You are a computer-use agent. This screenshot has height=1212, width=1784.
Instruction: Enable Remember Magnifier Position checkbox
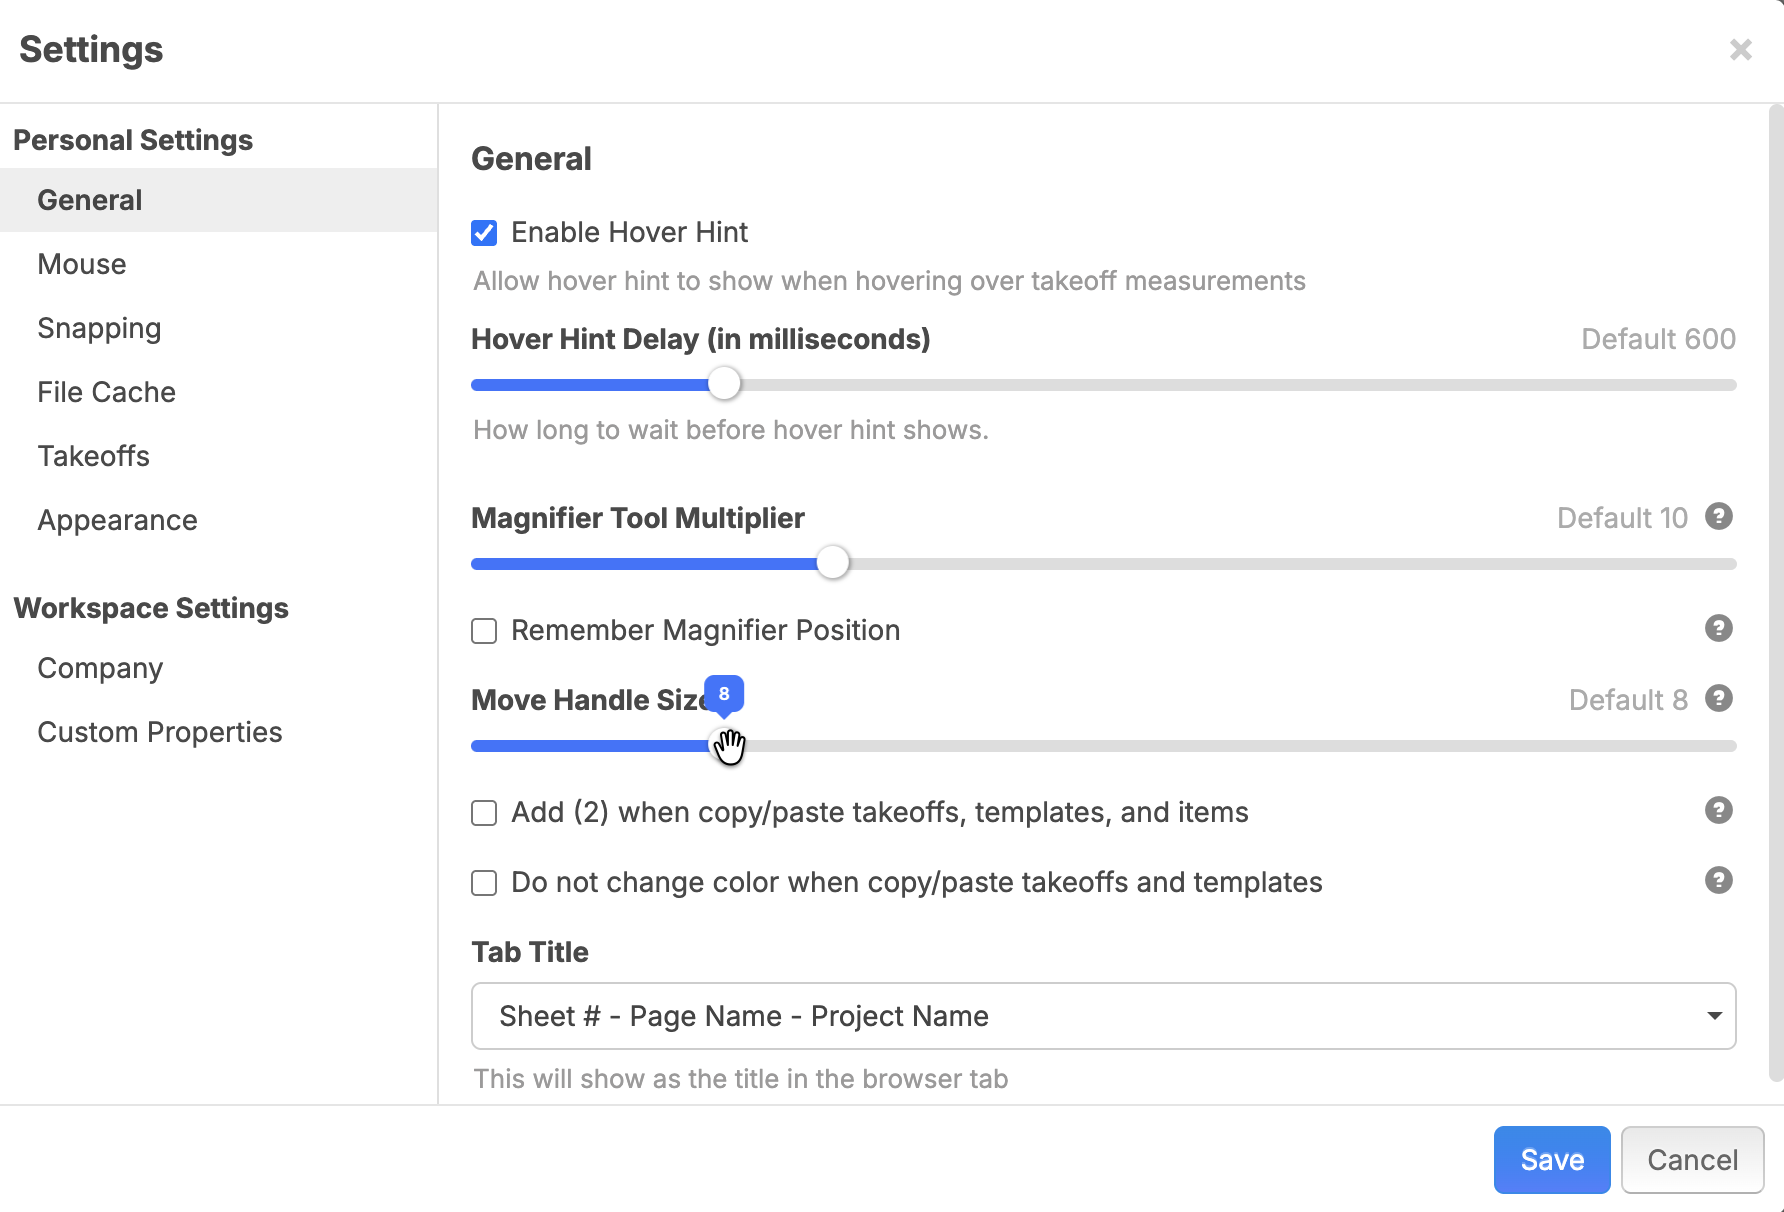coord(484,631)
